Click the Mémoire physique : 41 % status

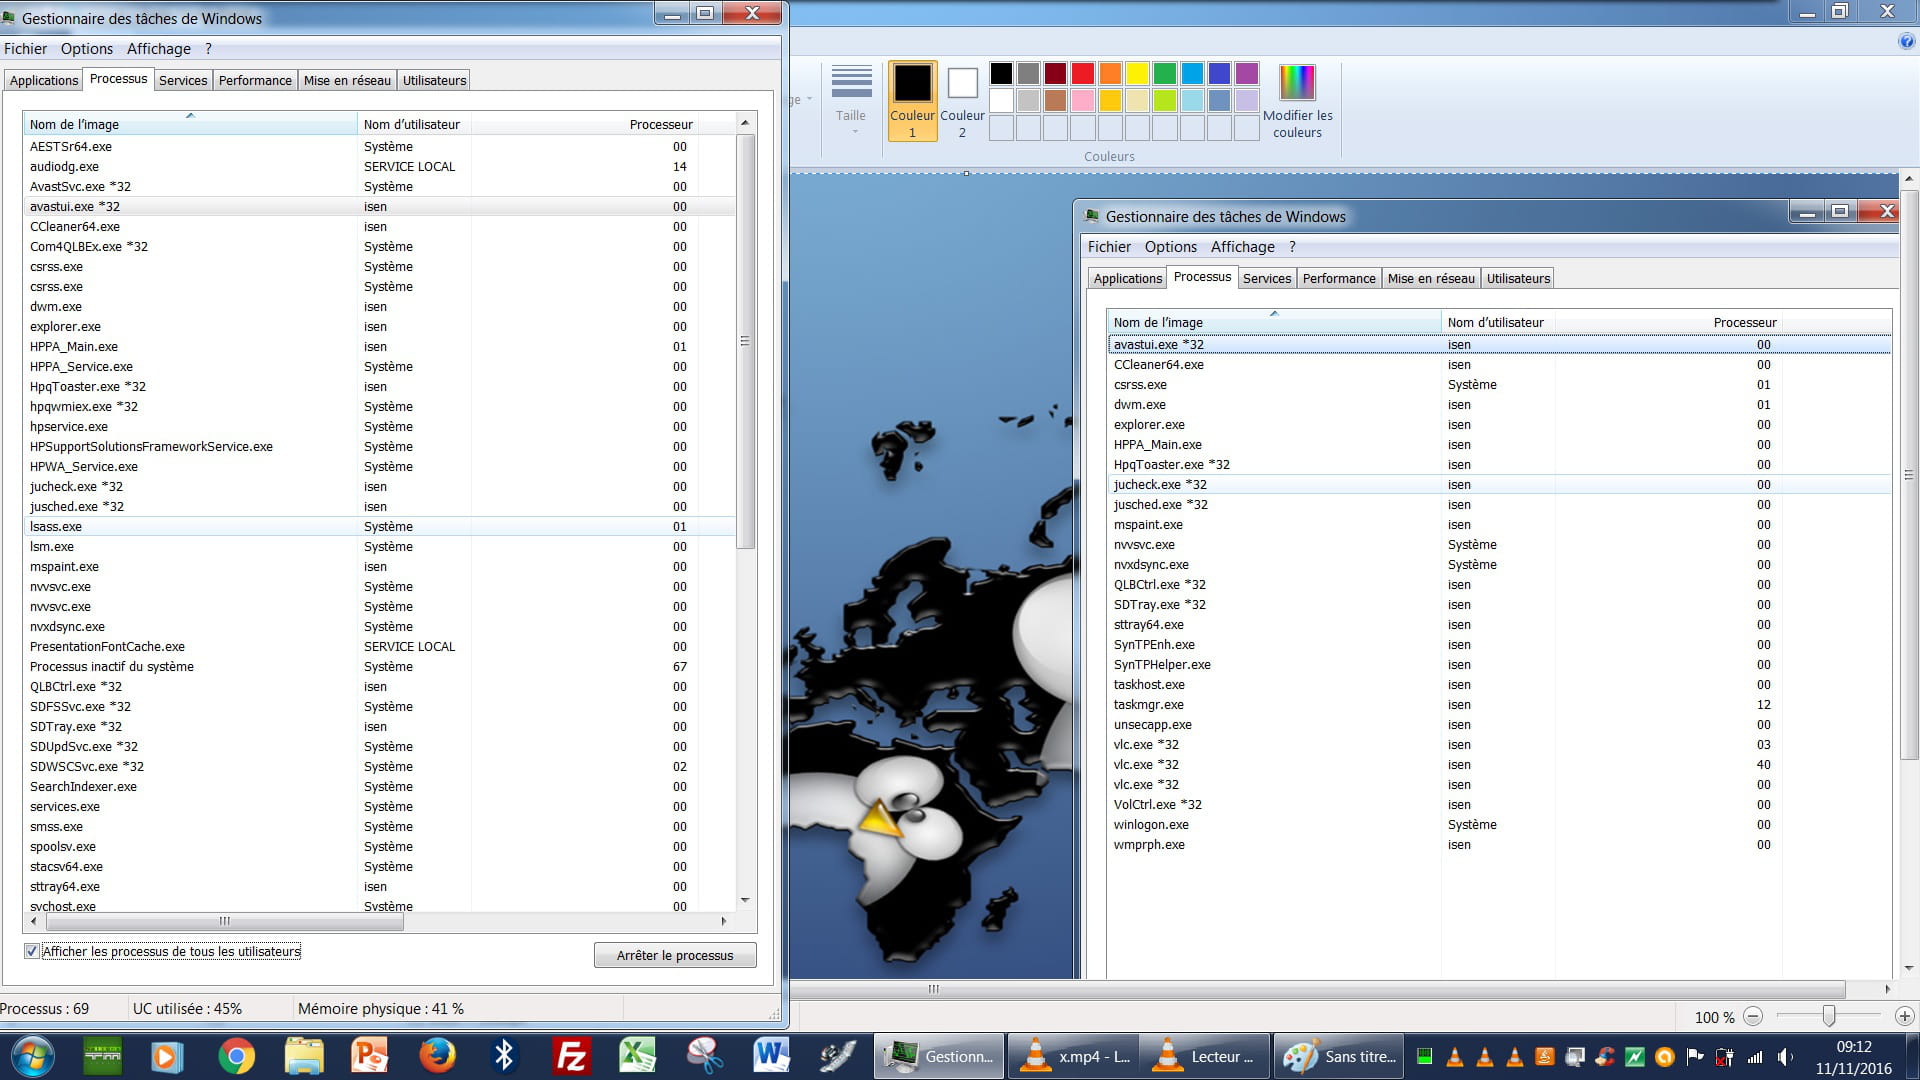coord(380,1008)
